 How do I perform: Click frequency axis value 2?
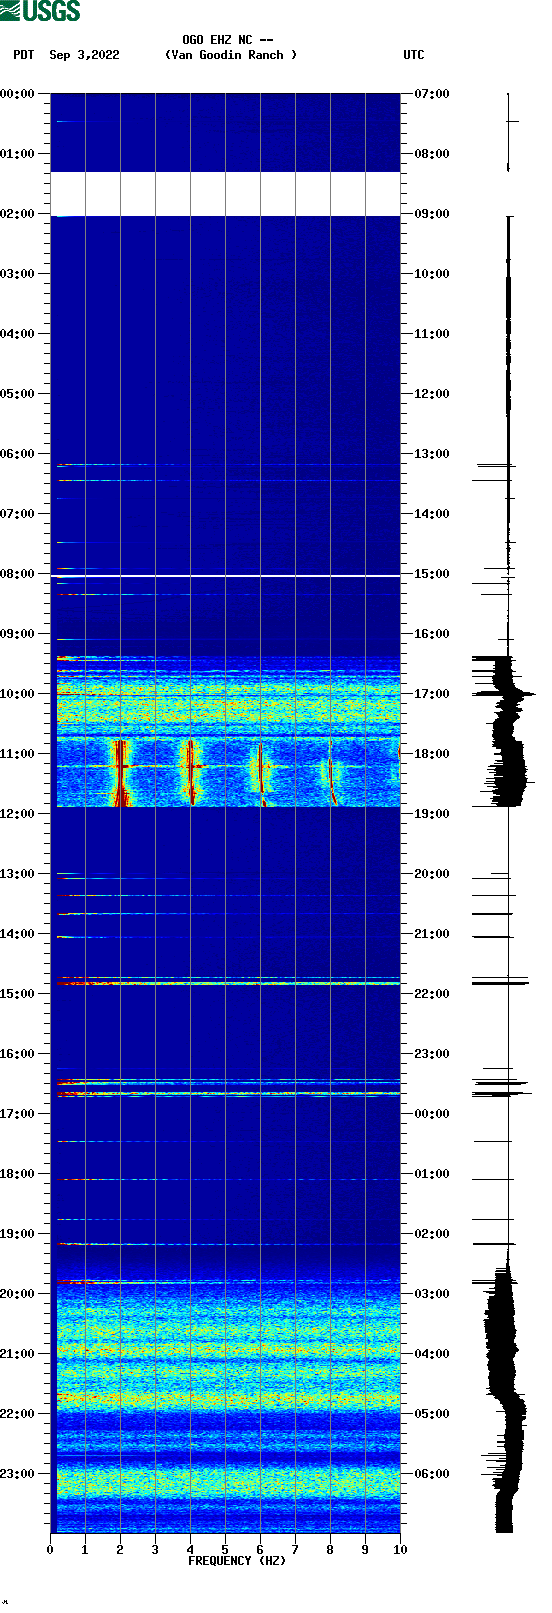point(120,1550)
